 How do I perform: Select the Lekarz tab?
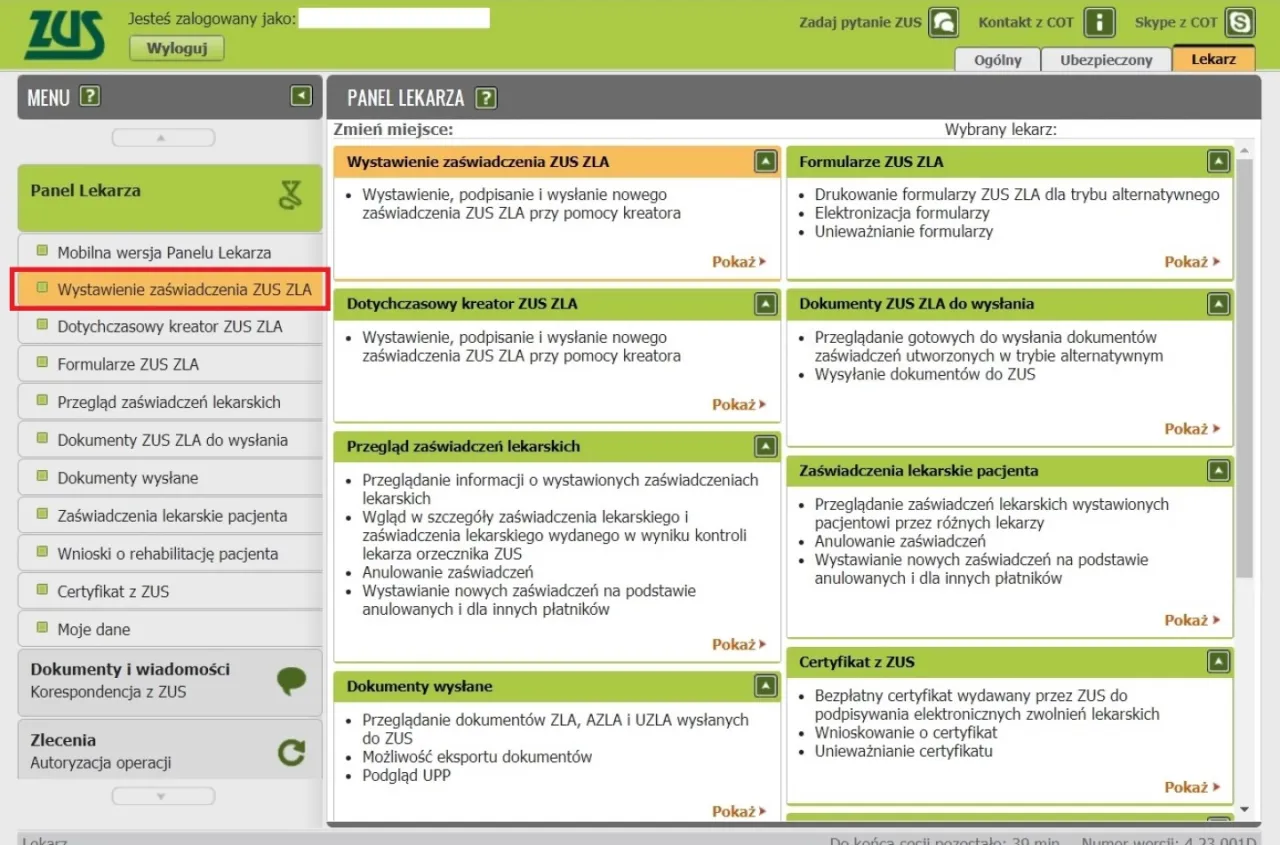1213,58
